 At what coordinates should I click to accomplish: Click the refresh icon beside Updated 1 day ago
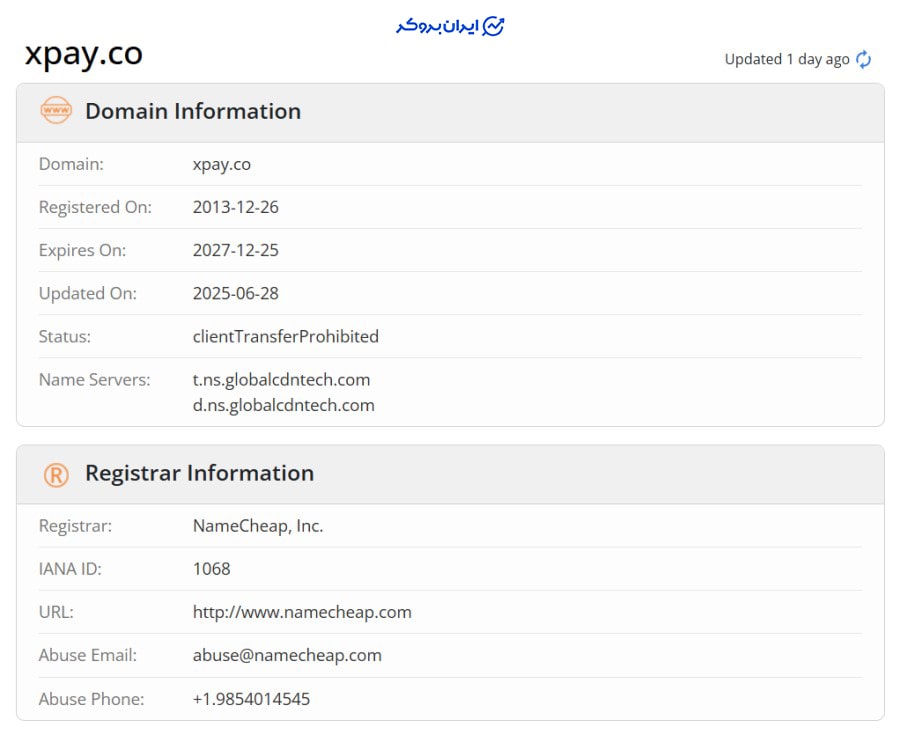point(863,59)
